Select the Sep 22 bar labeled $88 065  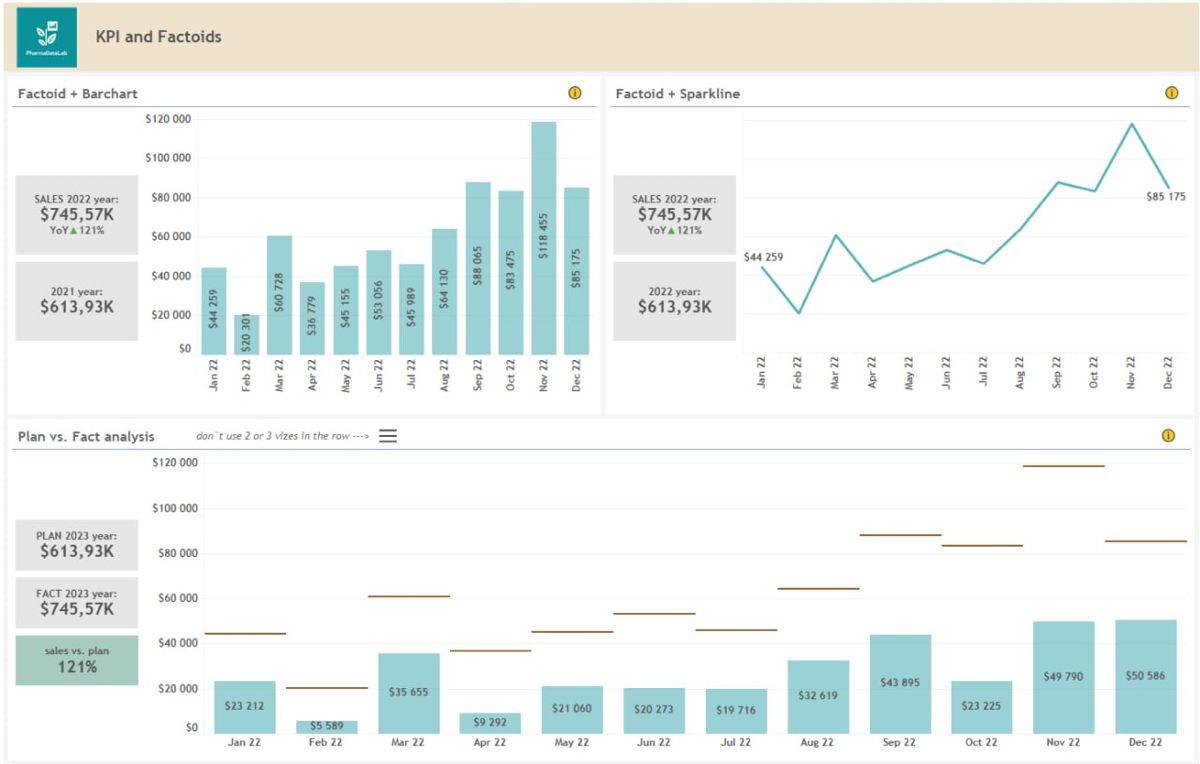[x=478, y=268]
